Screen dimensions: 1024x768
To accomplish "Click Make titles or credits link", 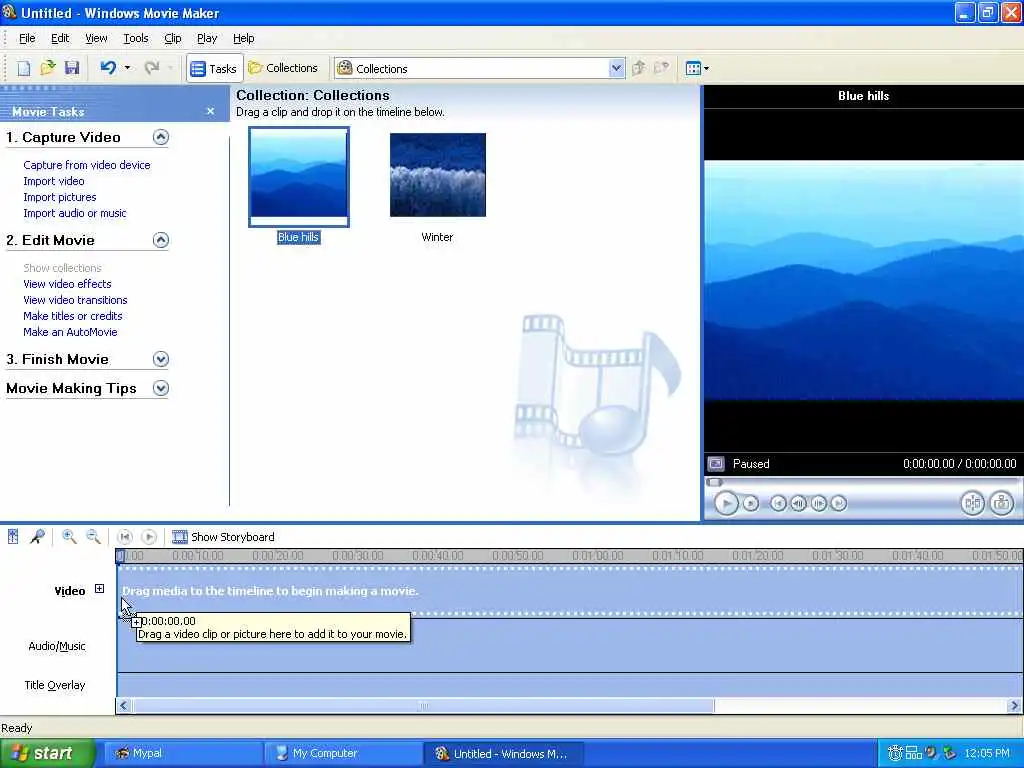I will [x=72, y=316].
